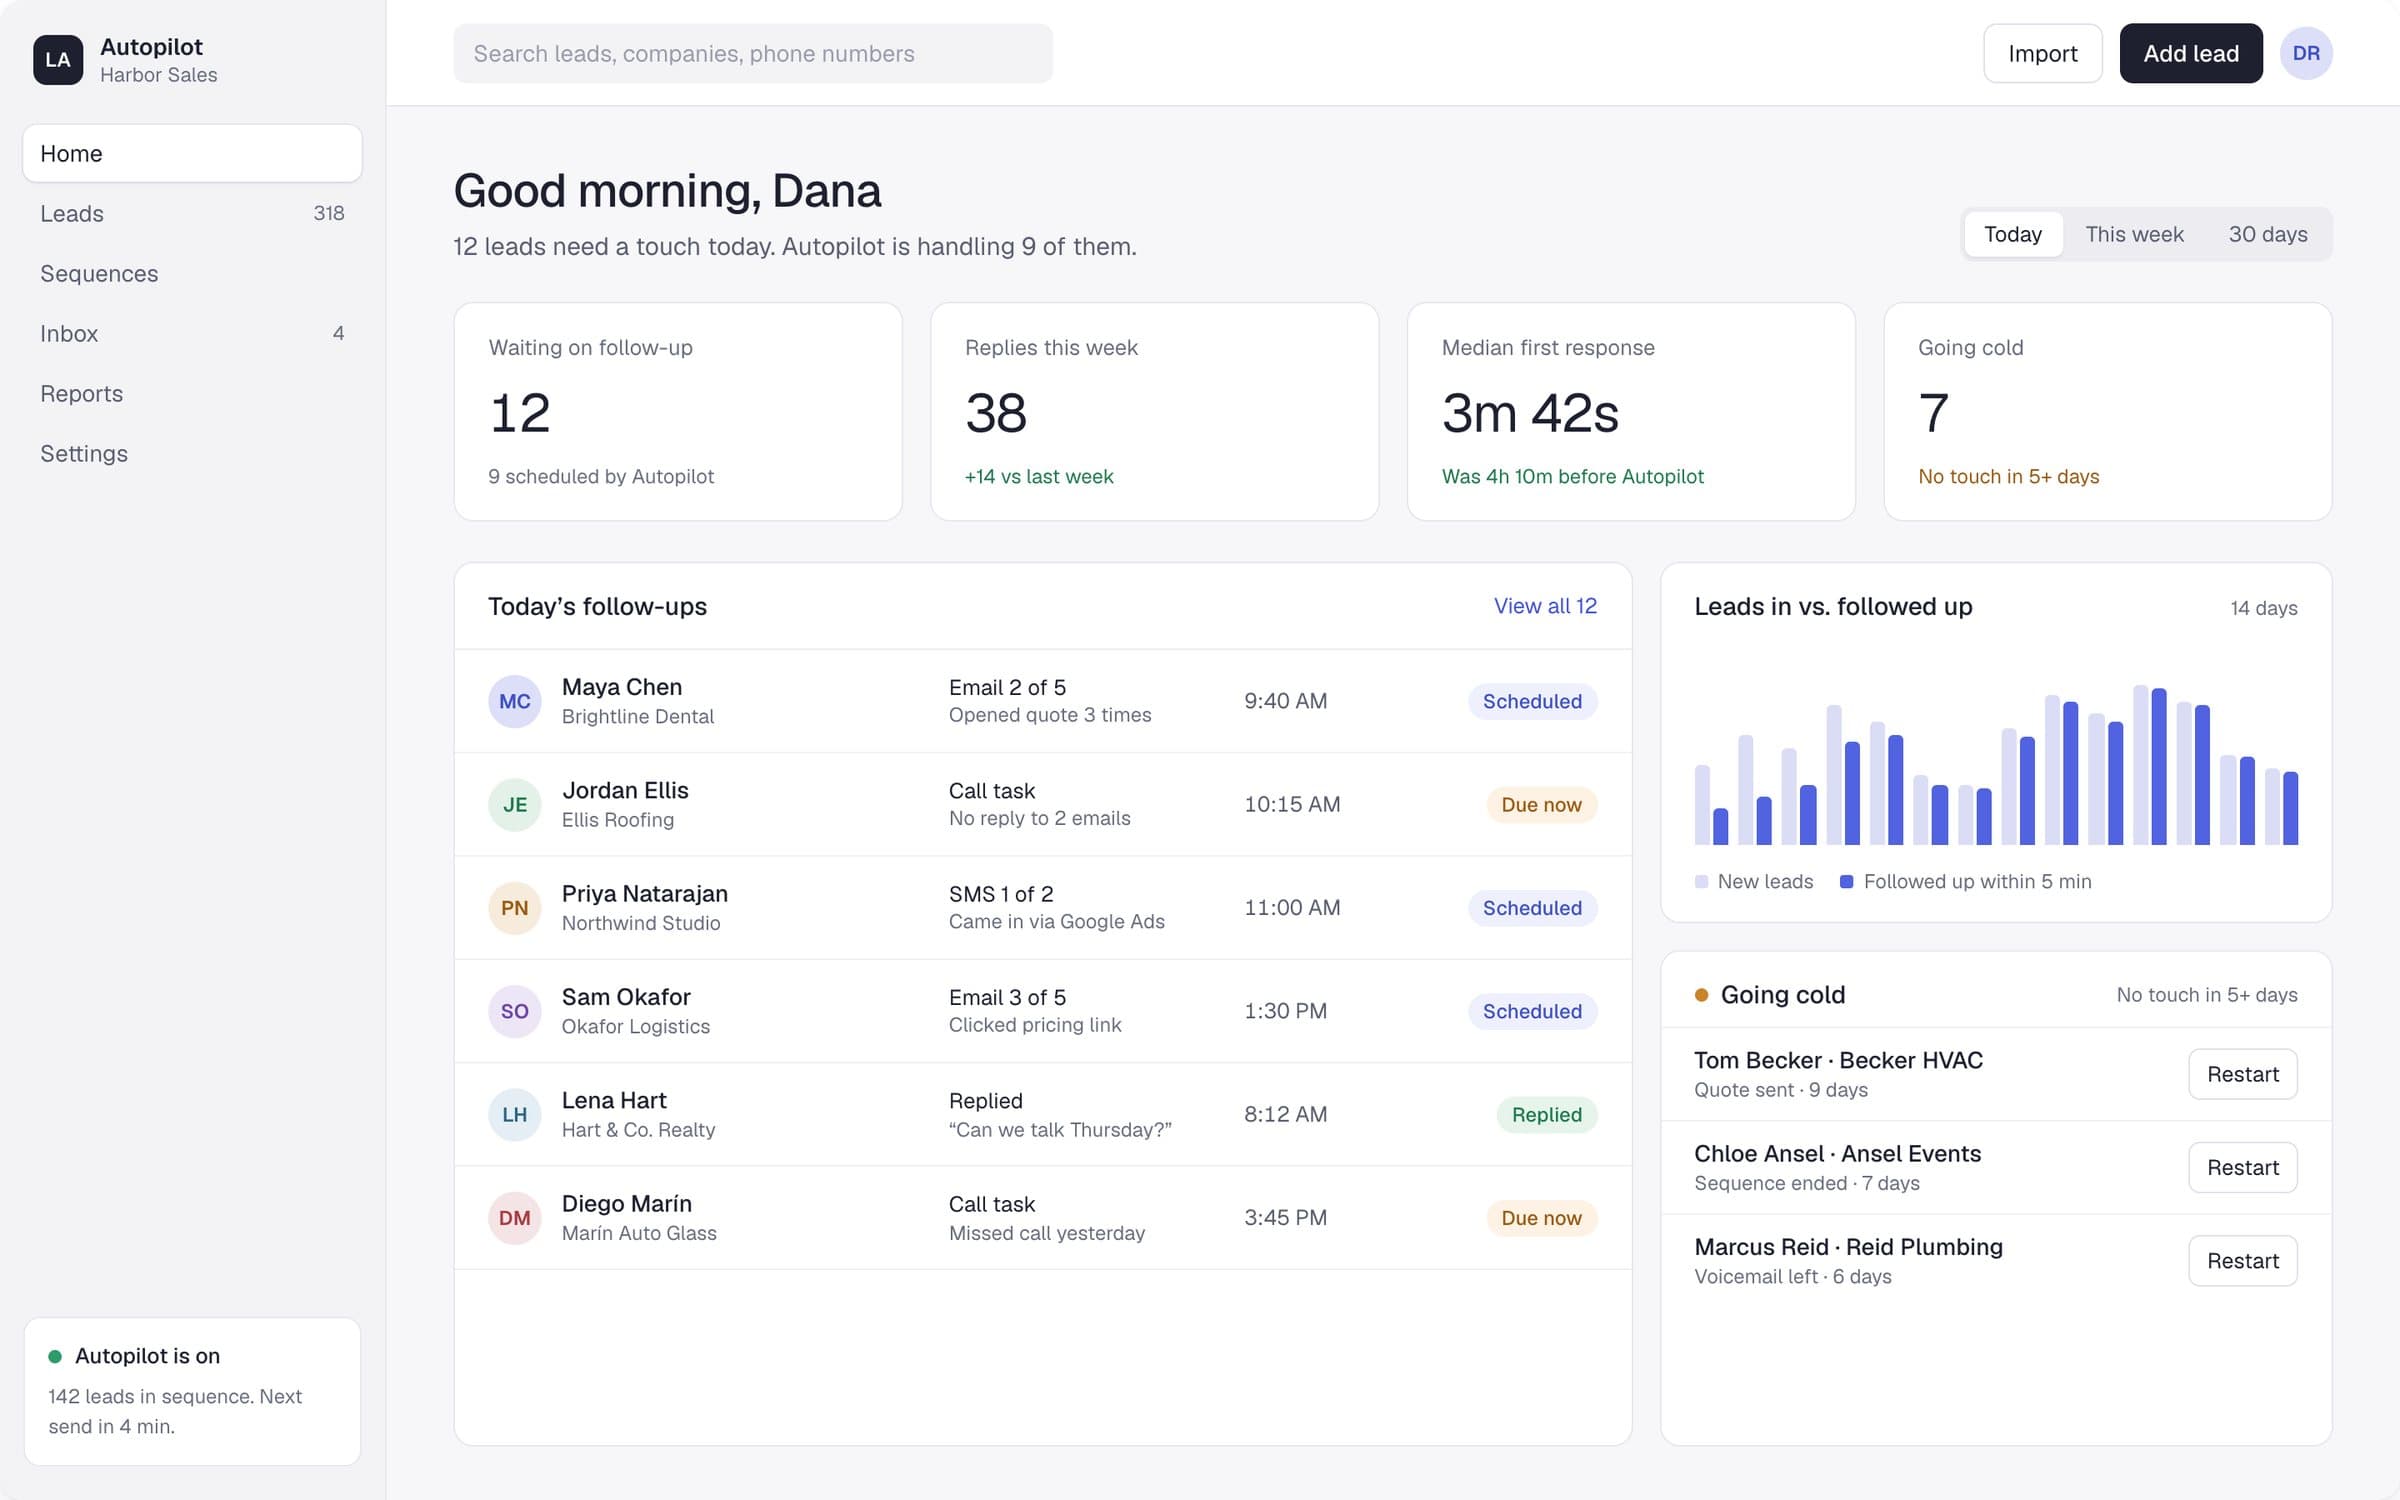The image size is (2400, 1500).
Task: Click Lena Hart's Replied badge
Action: click(1546, 1114)
